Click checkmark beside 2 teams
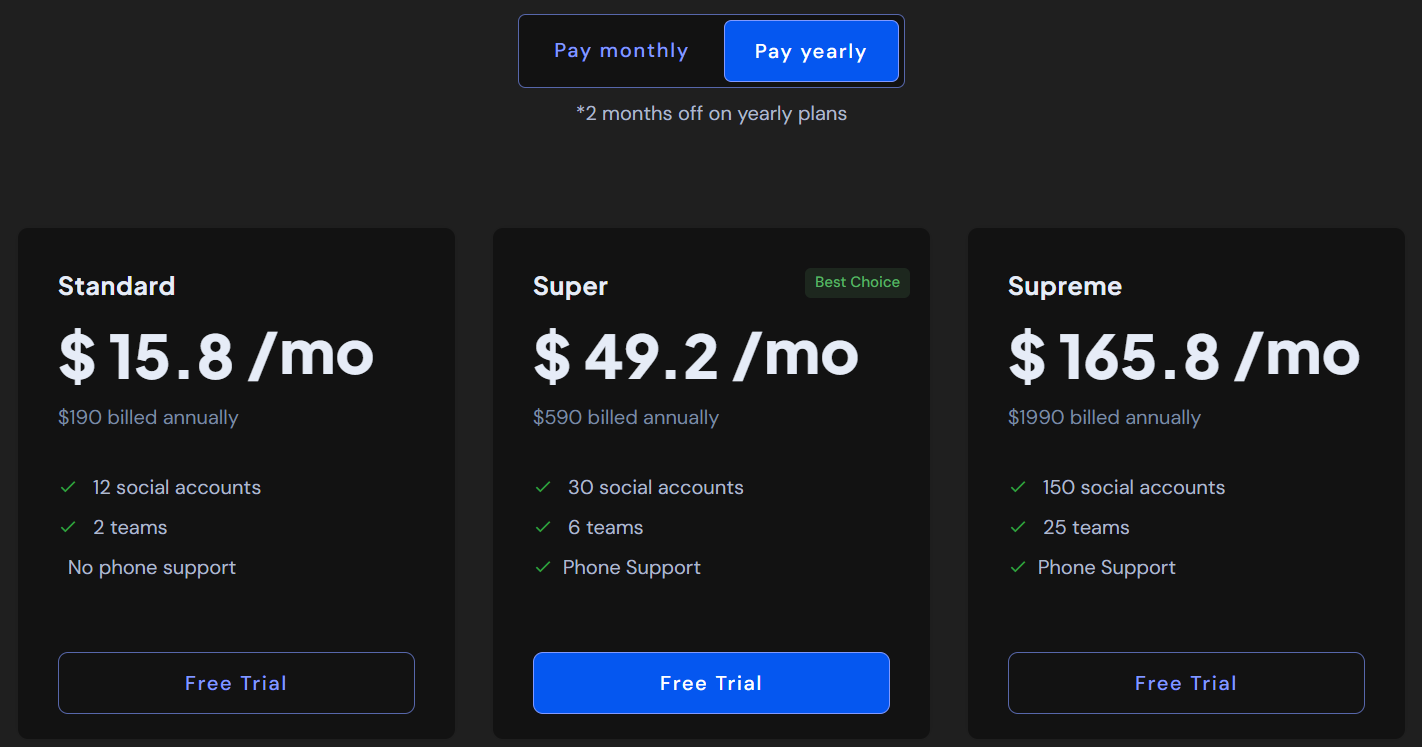Viewport: 1422px width, 747px height. coord(68,527)
